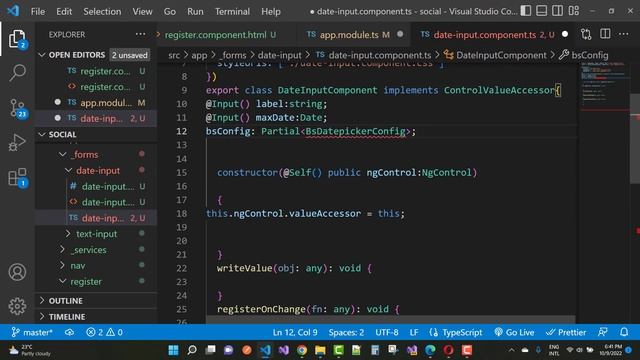The width and height of the screenshot is (640, 360).
Task: Switch to app.module.ts tab
Action: pos(354,35)
